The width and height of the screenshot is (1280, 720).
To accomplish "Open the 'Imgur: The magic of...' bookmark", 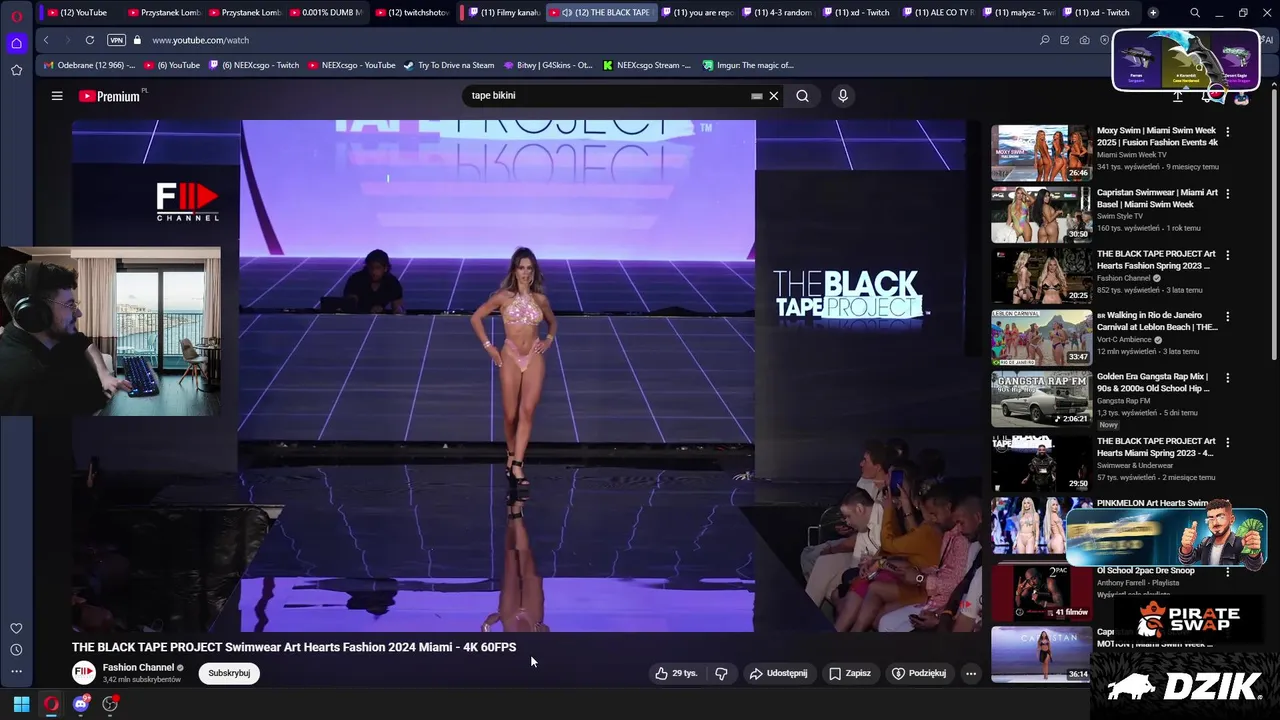I will [x=748, y=65].
